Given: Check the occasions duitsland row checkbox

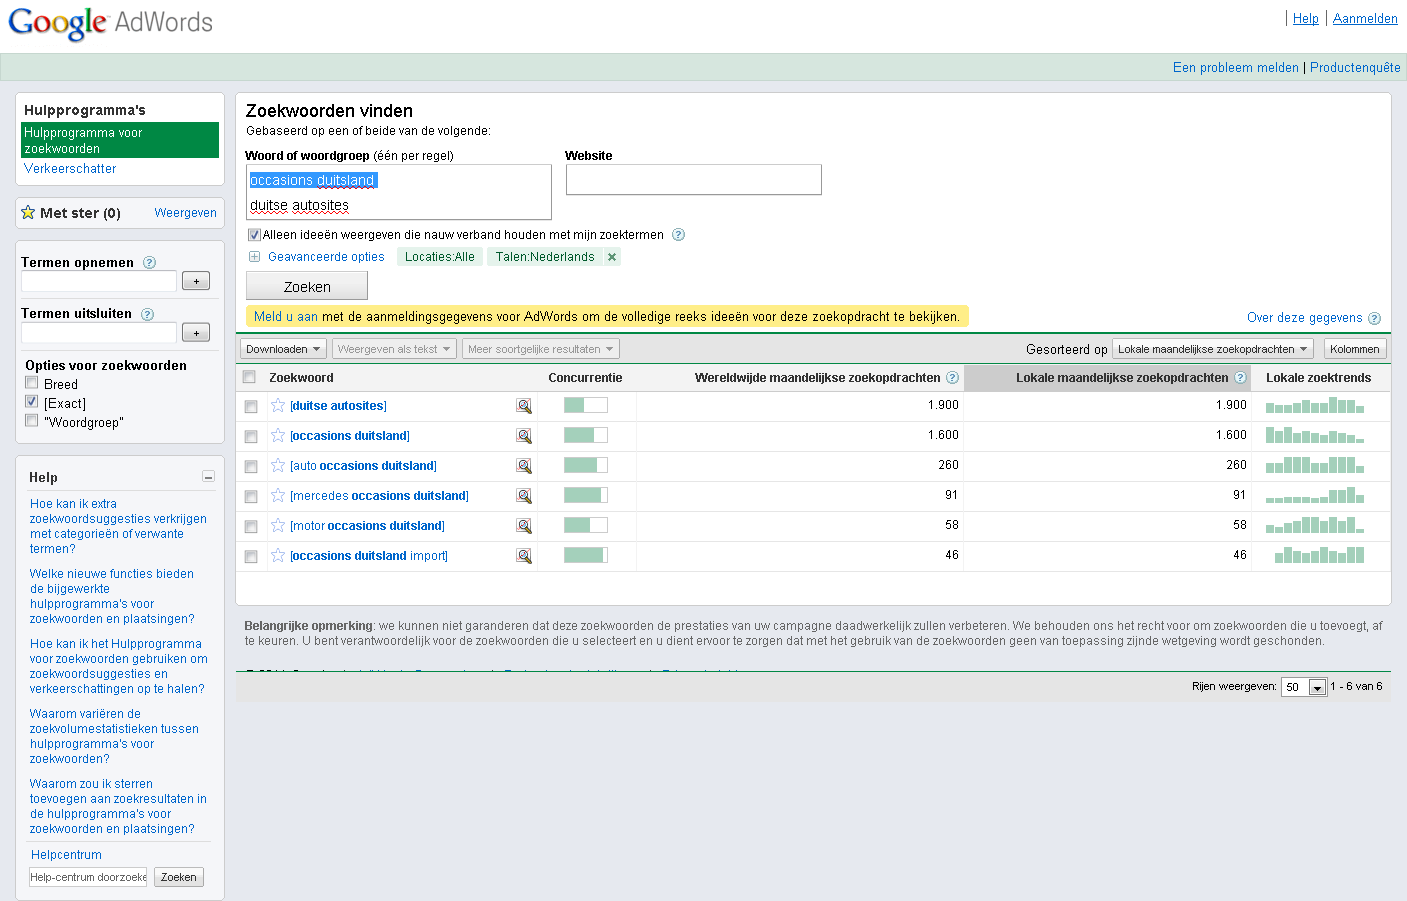Looking at the screenshot, I should point(251,436).
